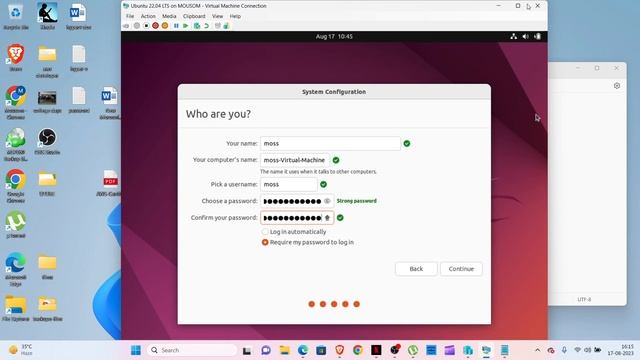Open Task View on the taskbar
The width and height of the screenshot is (640, 360).
tap(247, 350)
